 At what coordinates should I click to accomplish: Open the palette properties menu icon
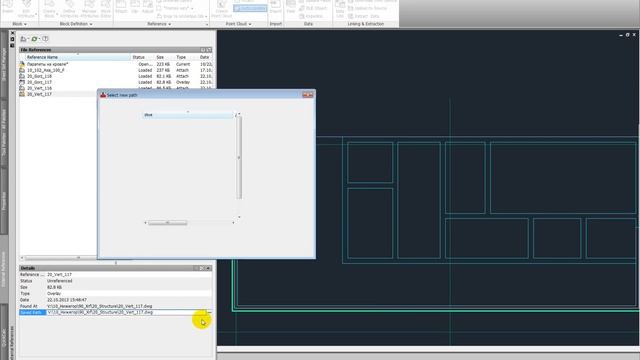13,45
